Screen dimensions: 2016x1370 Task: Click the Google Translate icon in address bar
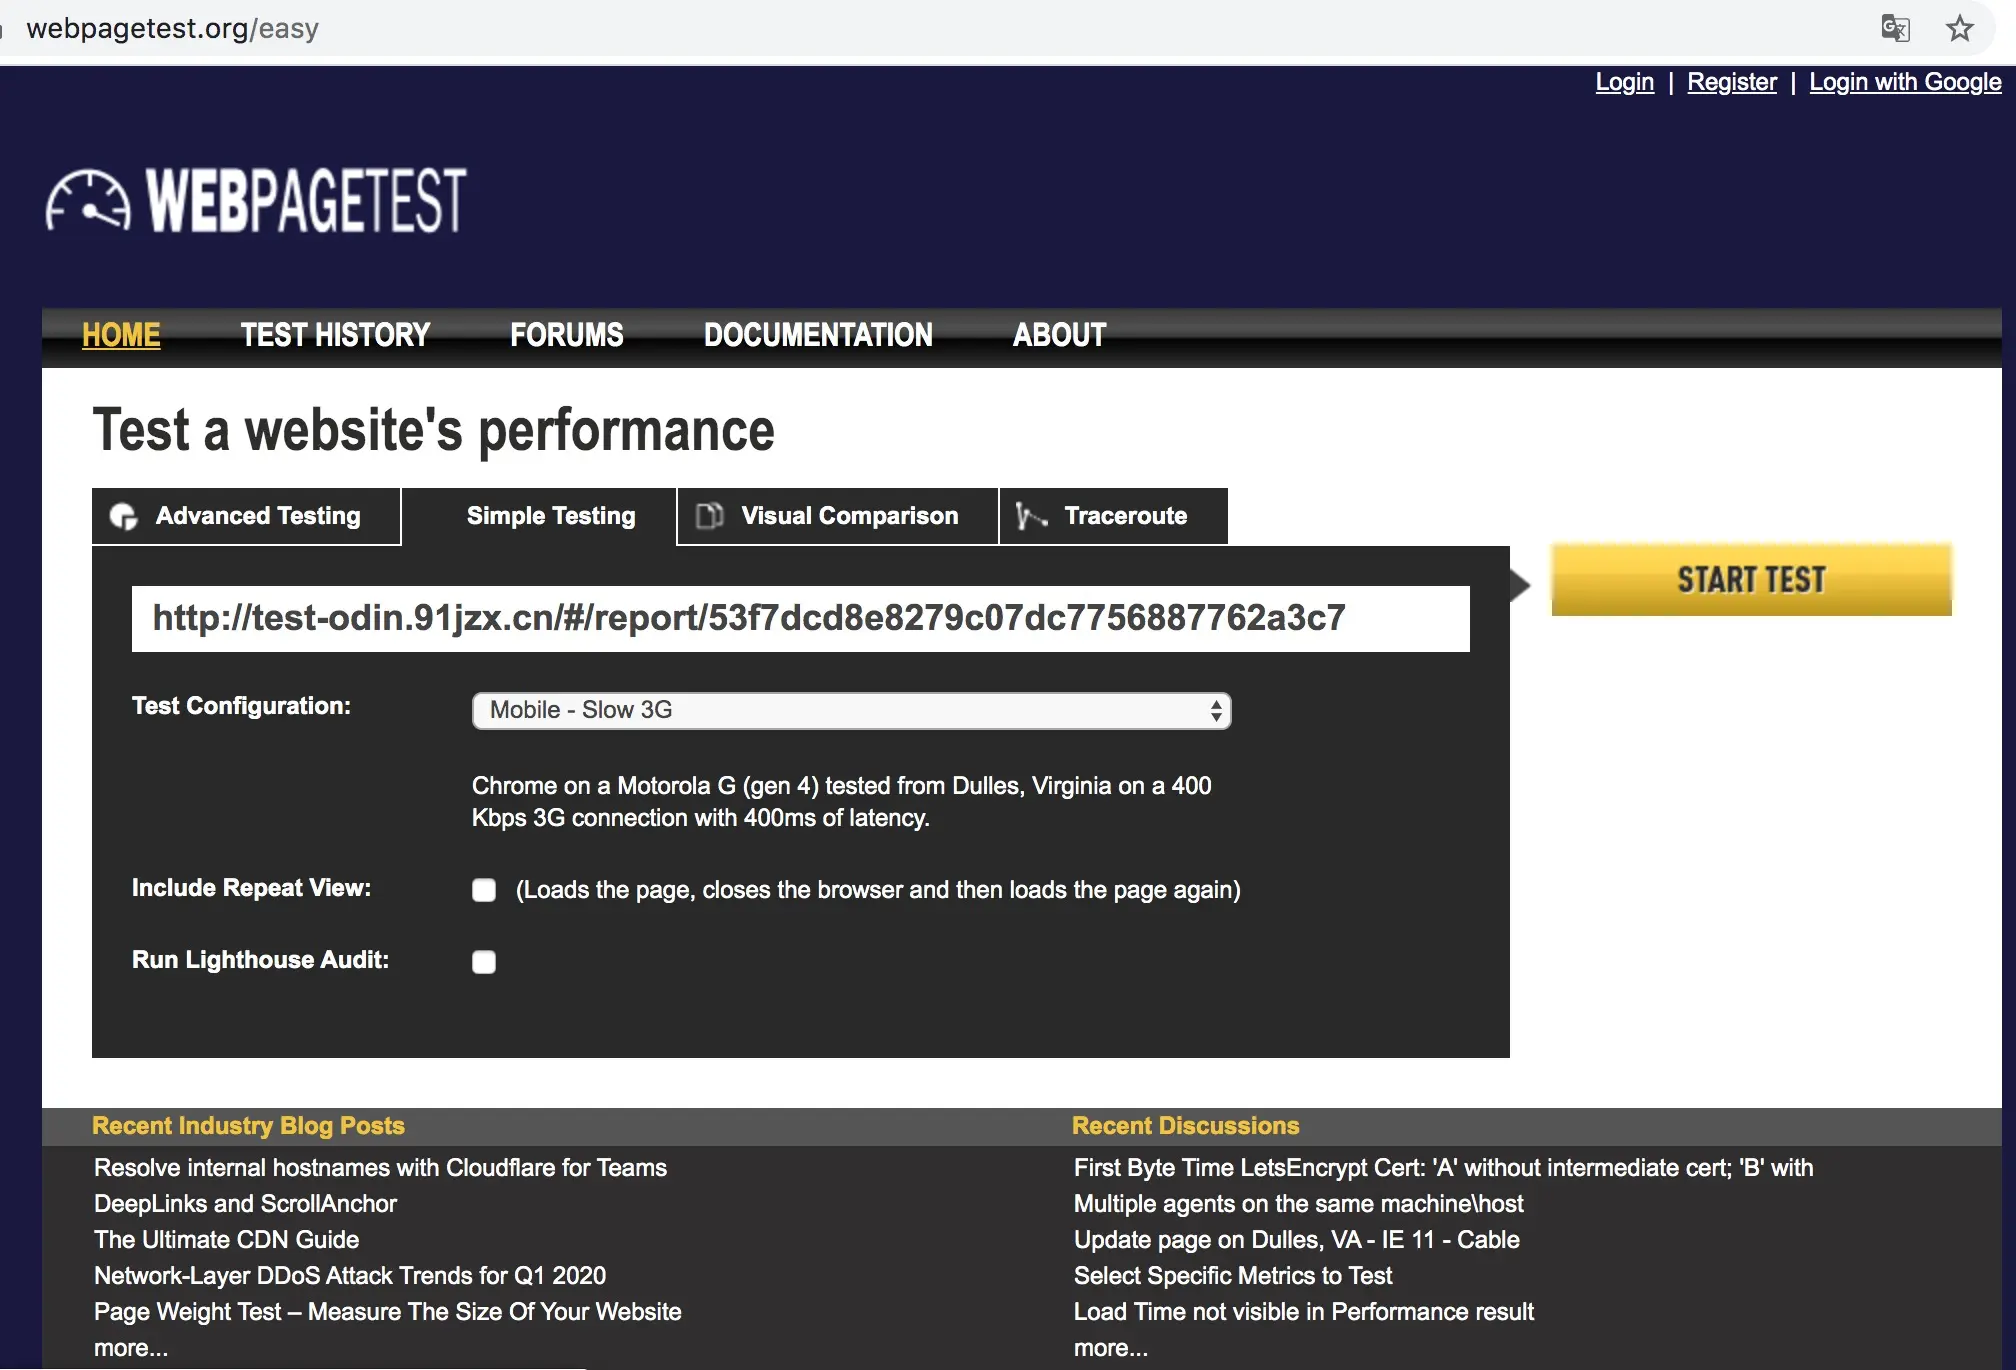(1895, 28)
